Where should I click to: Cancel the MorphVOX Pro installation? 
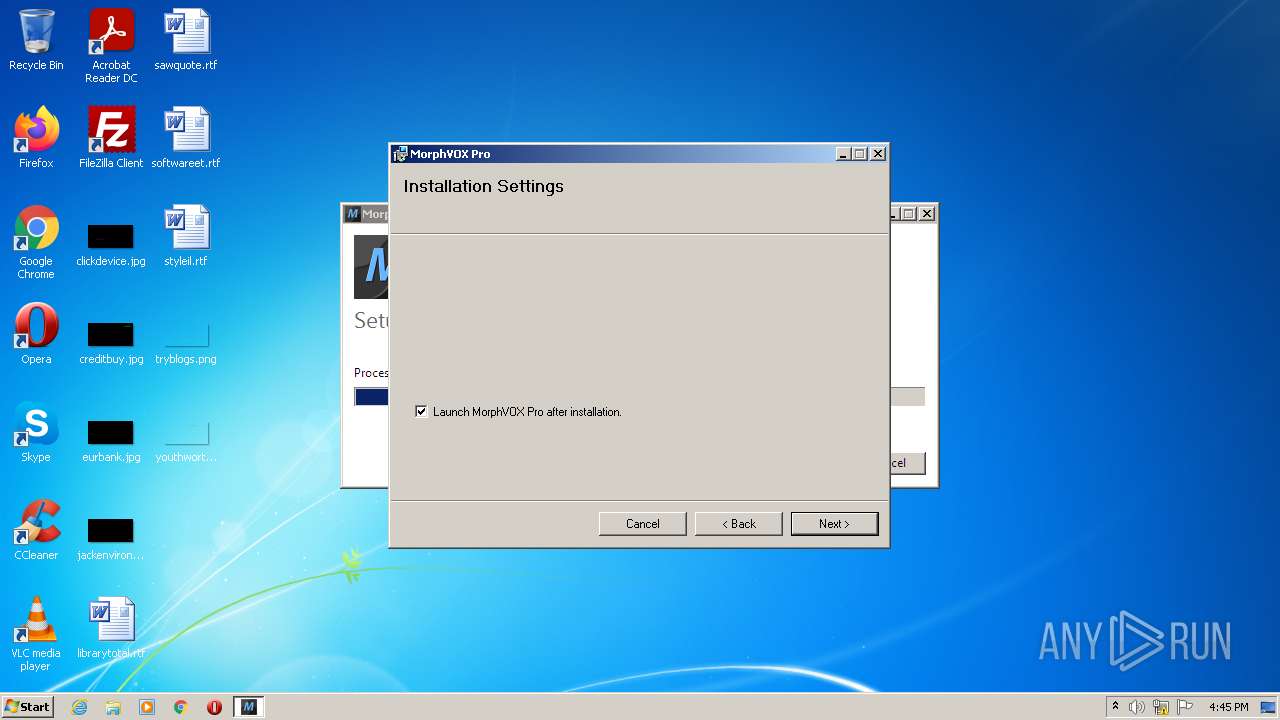(x=643, y=524)
